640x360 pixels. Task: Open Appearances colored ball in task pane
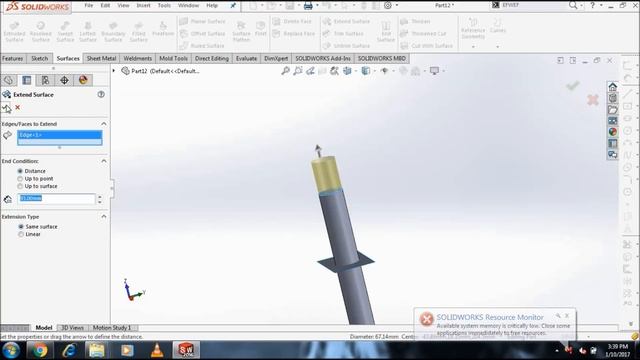coord(612,132)
